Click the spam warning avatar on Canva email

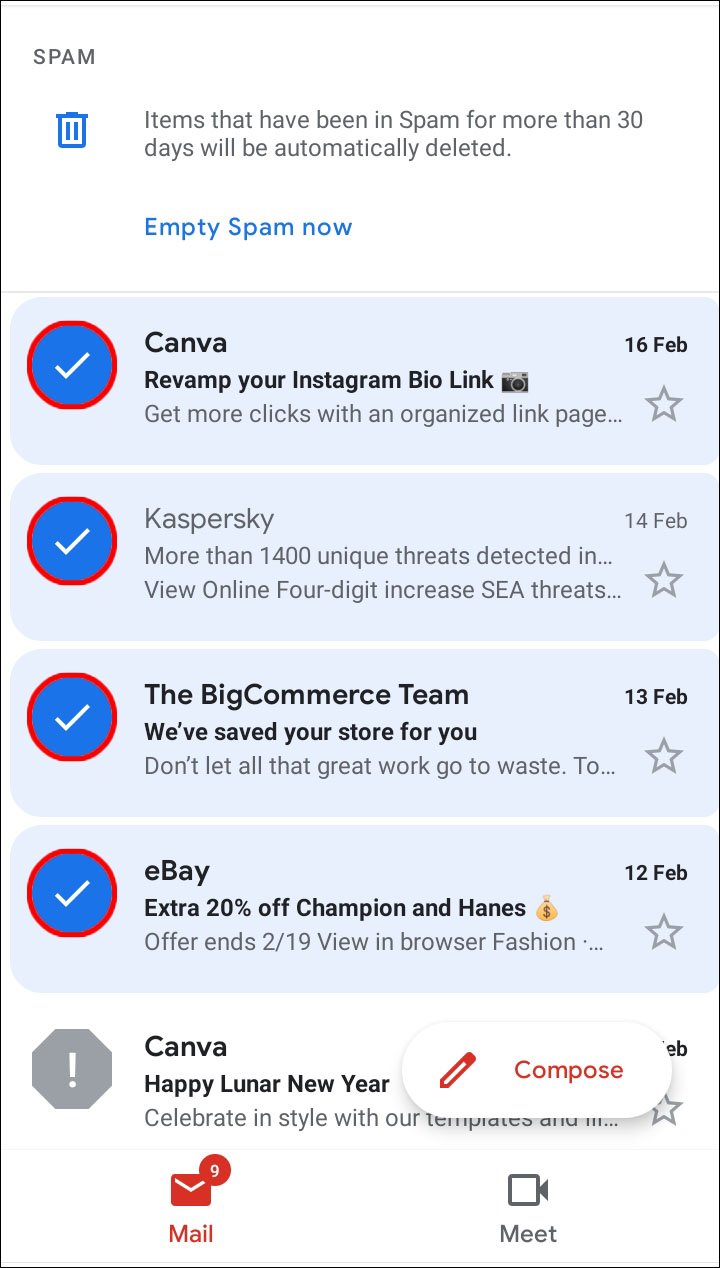tap(72, 1069)
